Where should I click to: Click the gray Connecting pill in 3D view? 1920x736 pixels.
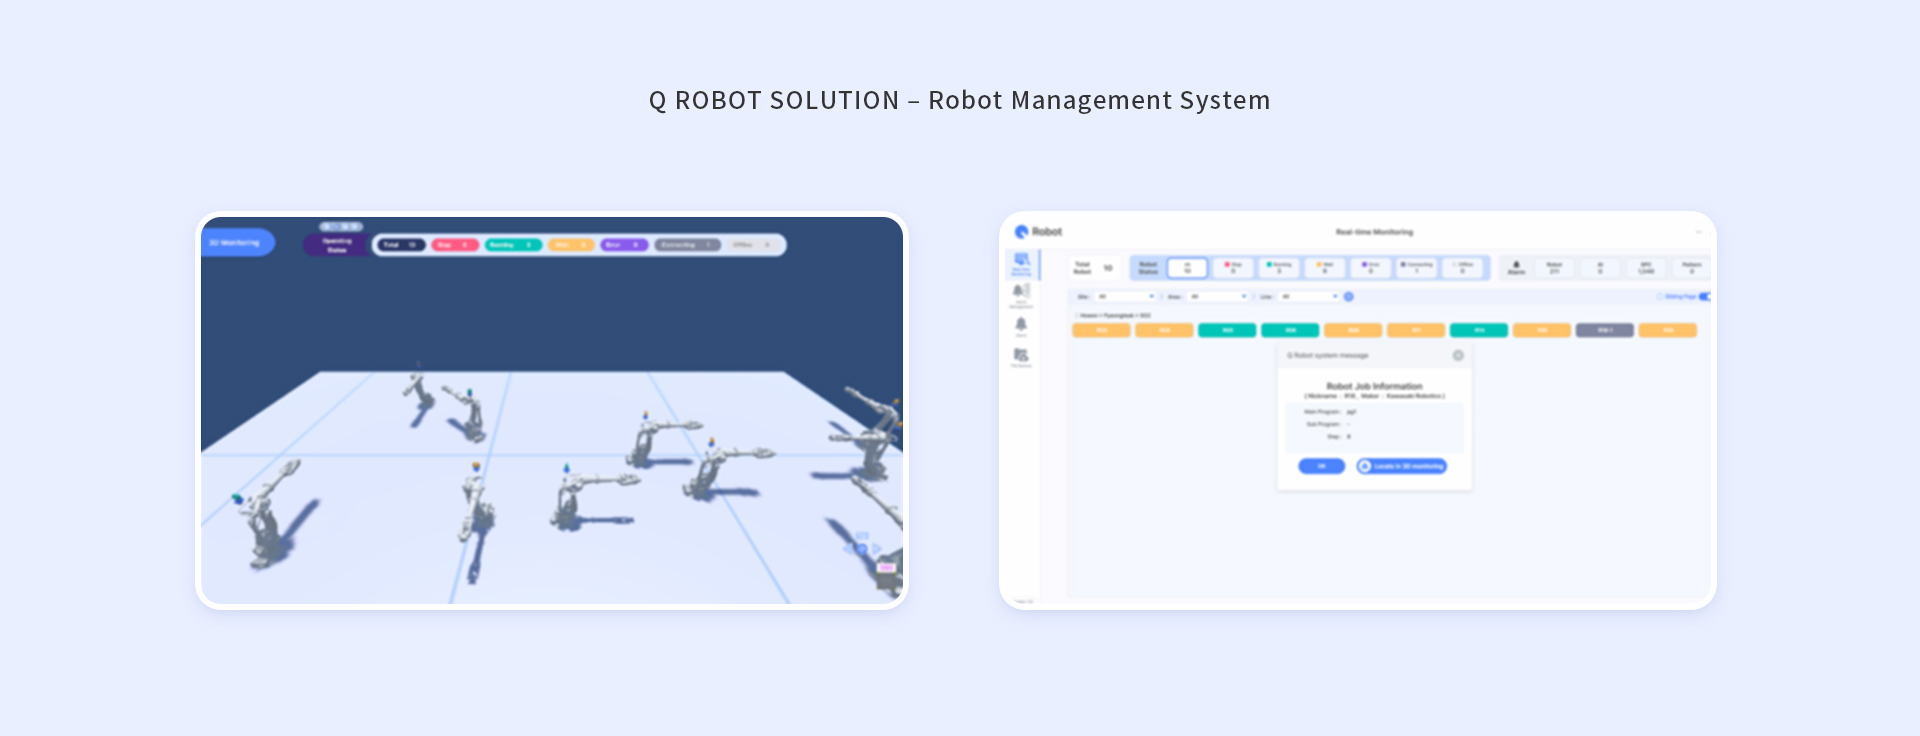(688, 245)
